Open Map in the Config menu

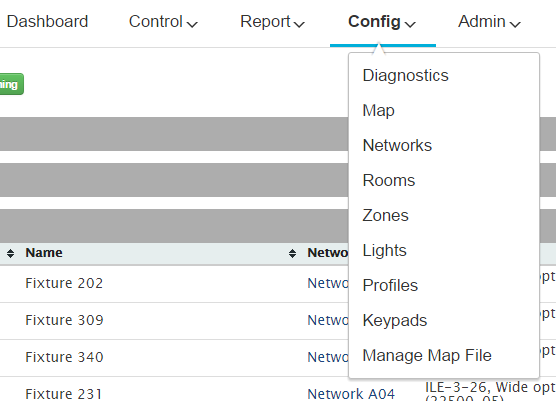(378, 111)
